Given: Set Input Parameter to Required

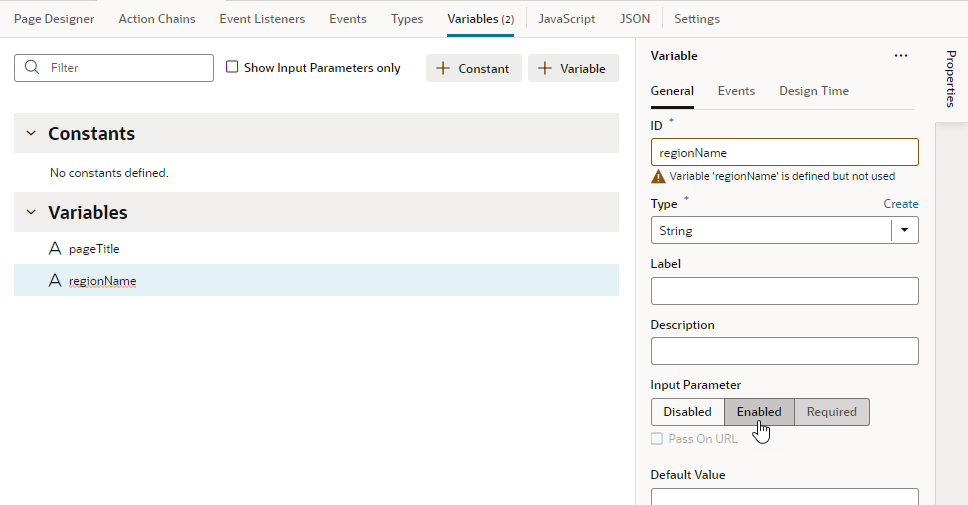Looking at the screenshot, I should coord(832,412).
